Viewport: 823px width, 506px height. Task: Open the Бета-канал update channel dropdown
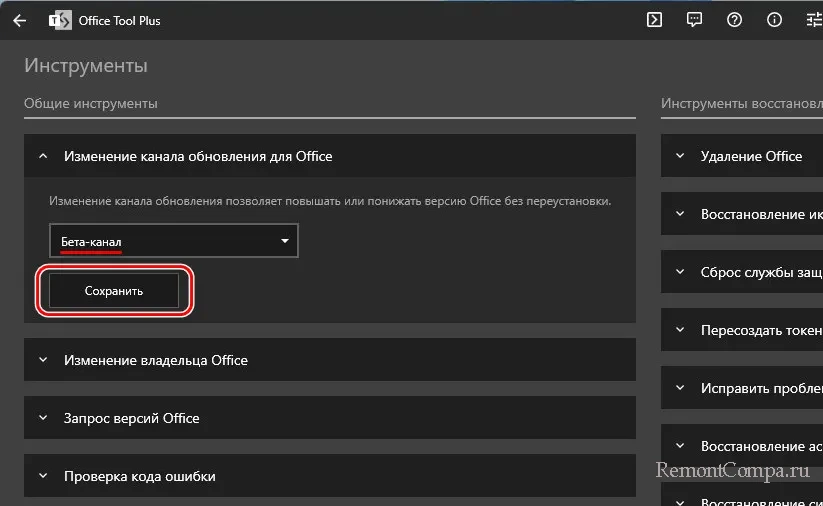tap(173, 241)
